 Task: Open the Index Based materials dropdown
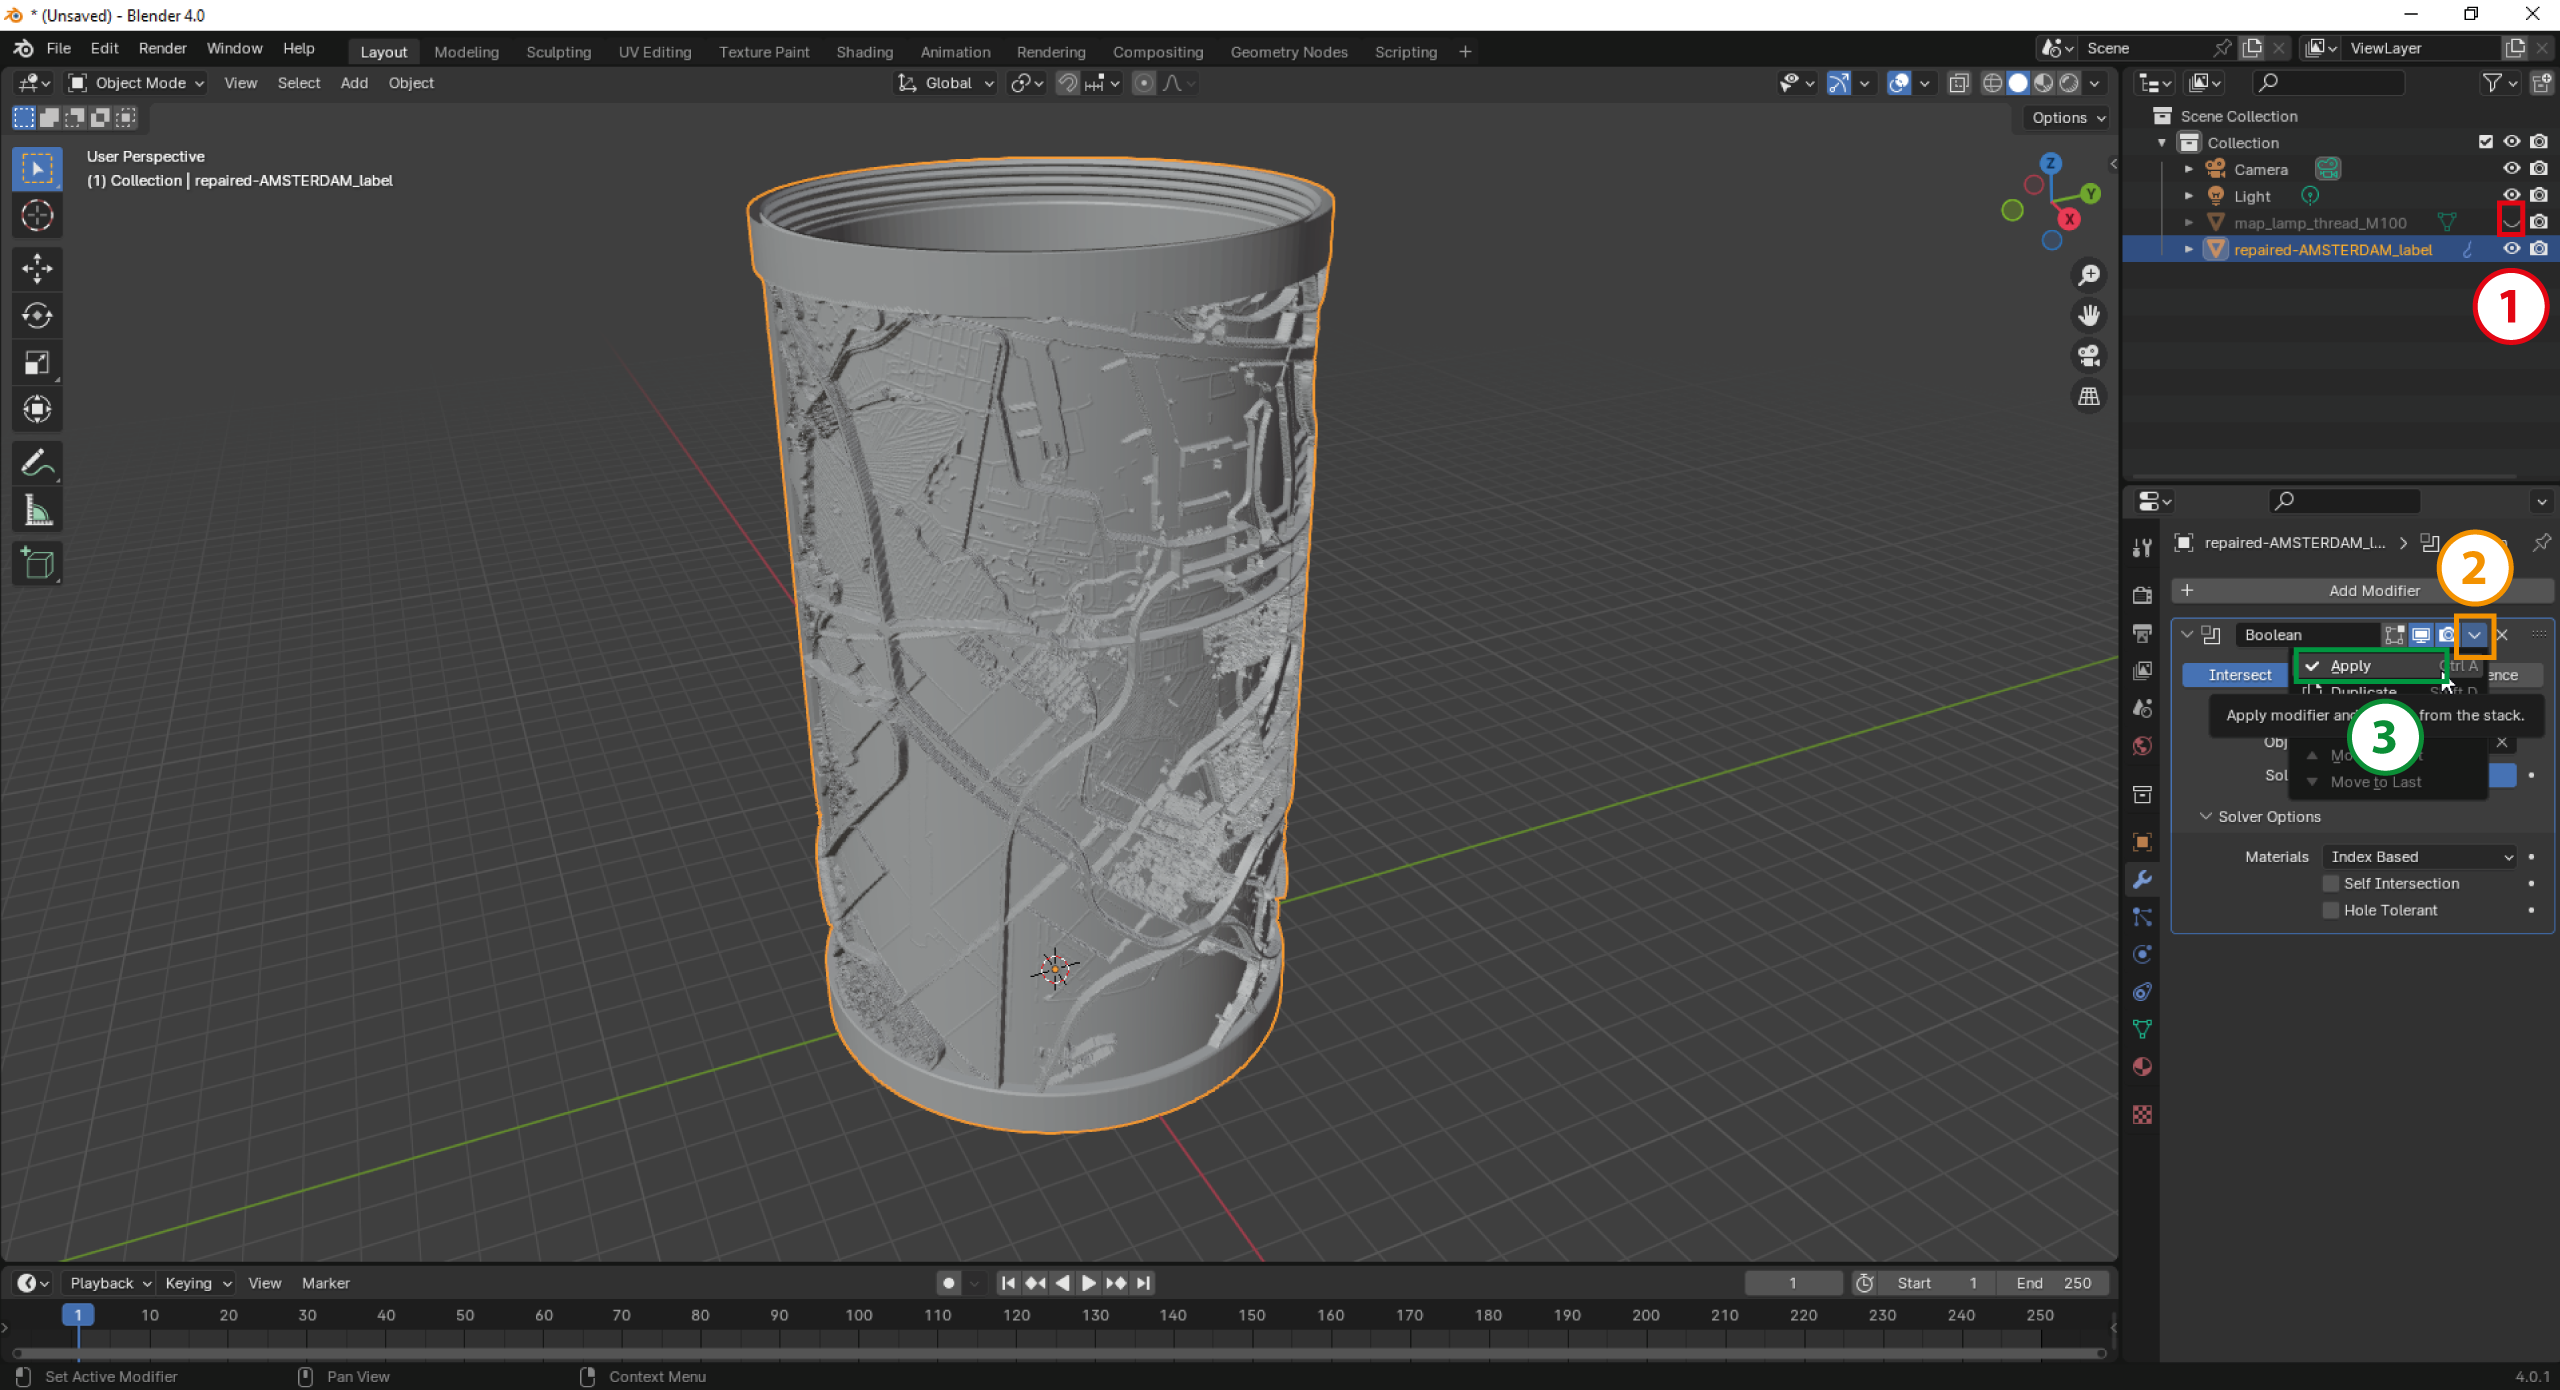click(x=2417, y=856)
